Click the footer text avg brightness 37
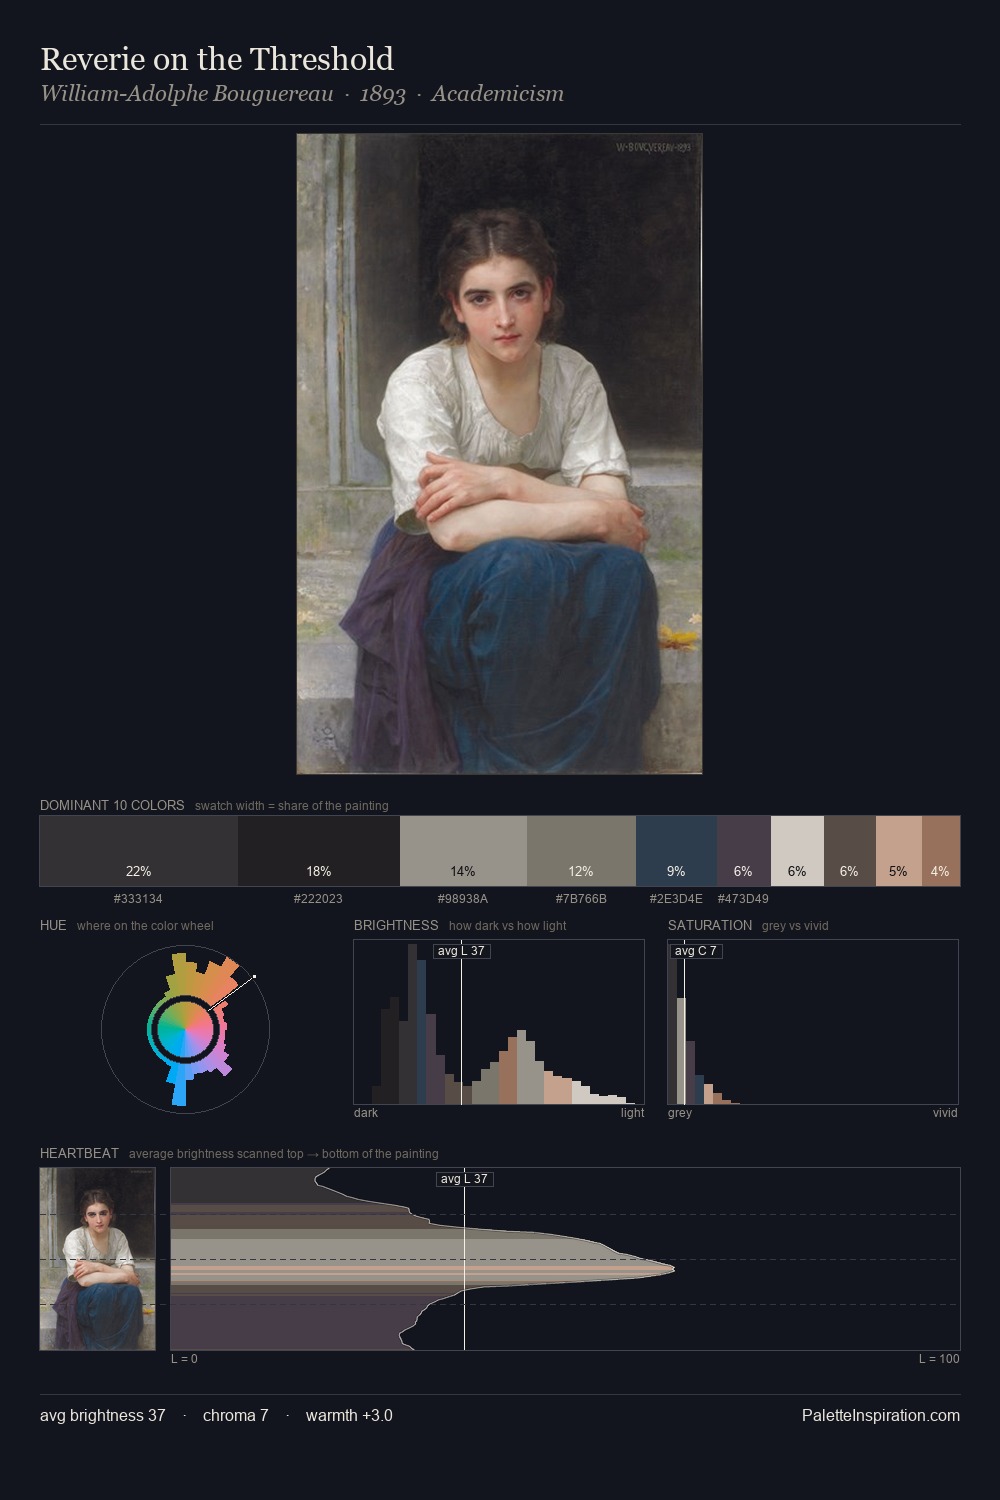 [103, 1415]
